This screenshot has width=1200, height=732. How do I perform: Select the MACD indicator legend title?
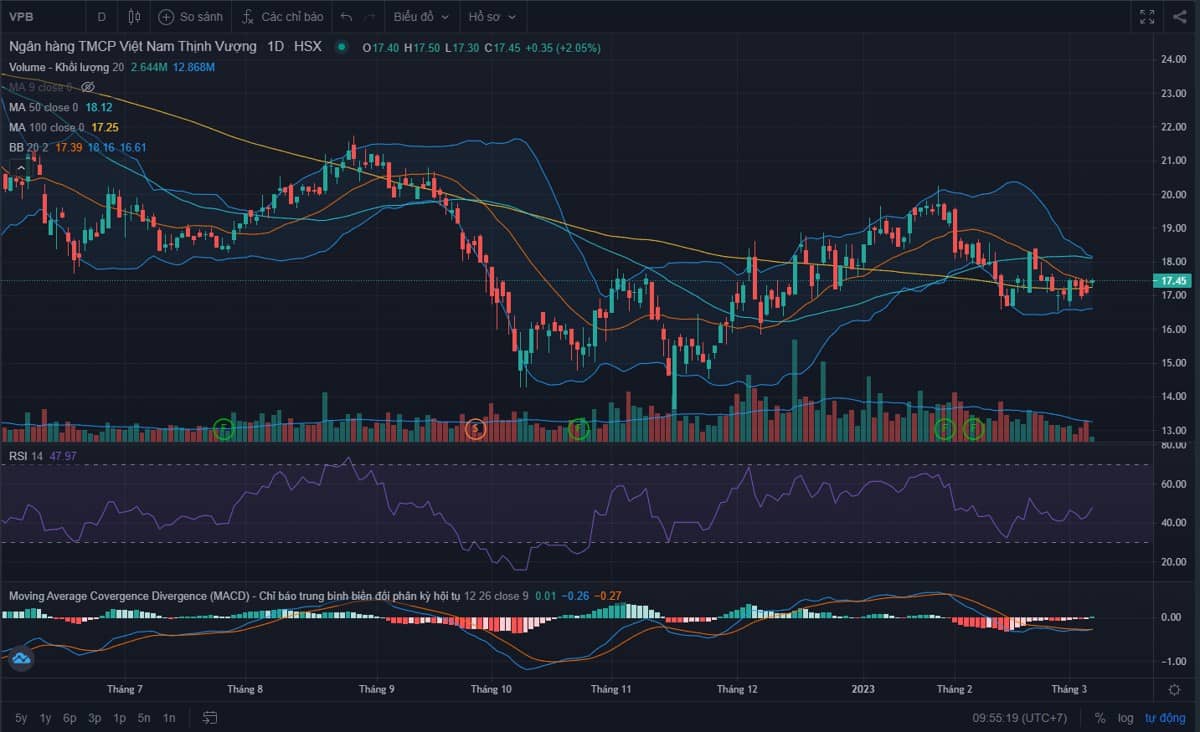coord(234,596)
